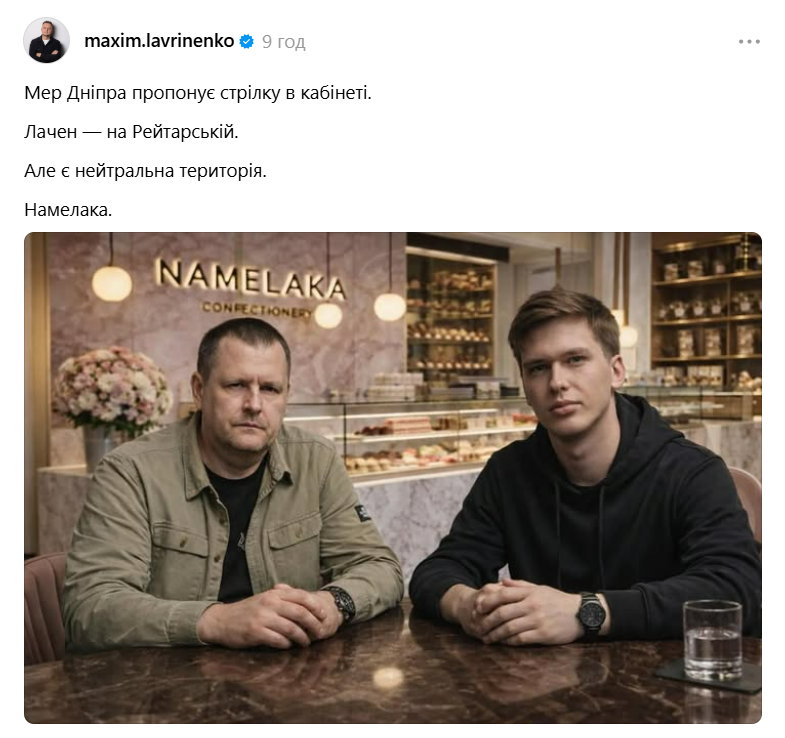The width and height of the screenshot is (785, 738).
Task: Click the blue verified badge icon
Action: point(246,41)
